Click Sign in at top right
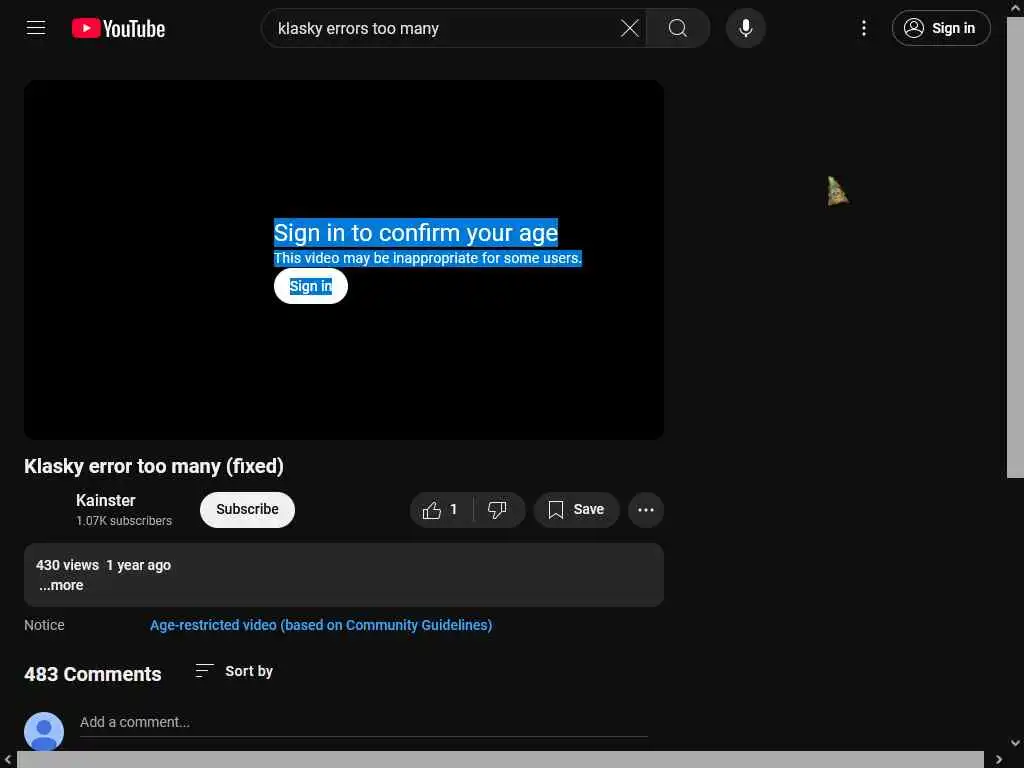The height and width of the screenshot is (768, 1024). click(x=940, y=28)
